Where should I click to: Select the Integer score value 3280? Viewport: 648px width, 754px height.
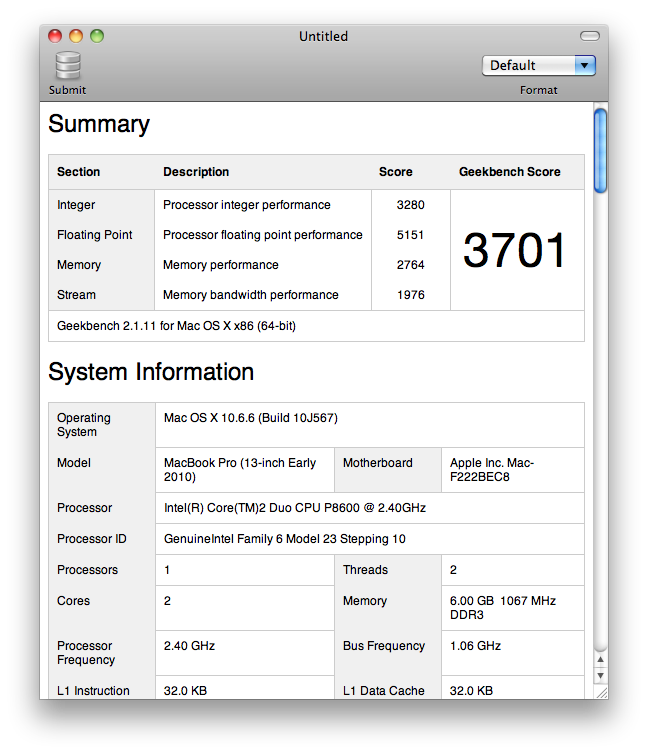(411, 205)
